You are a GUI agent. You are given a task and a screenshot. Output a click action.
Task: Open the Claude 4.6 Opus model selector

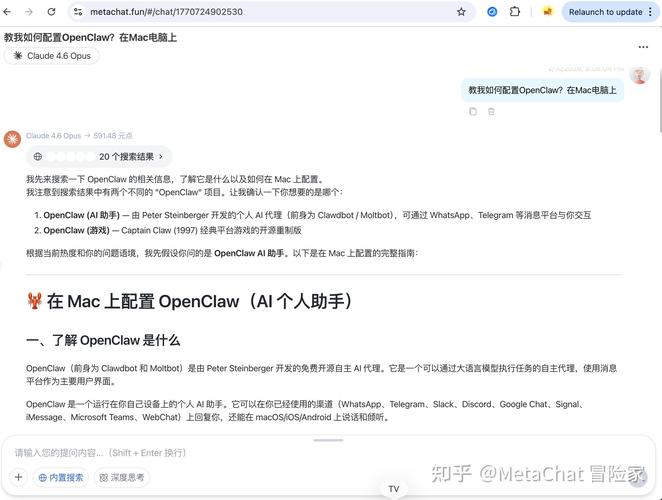52,56
